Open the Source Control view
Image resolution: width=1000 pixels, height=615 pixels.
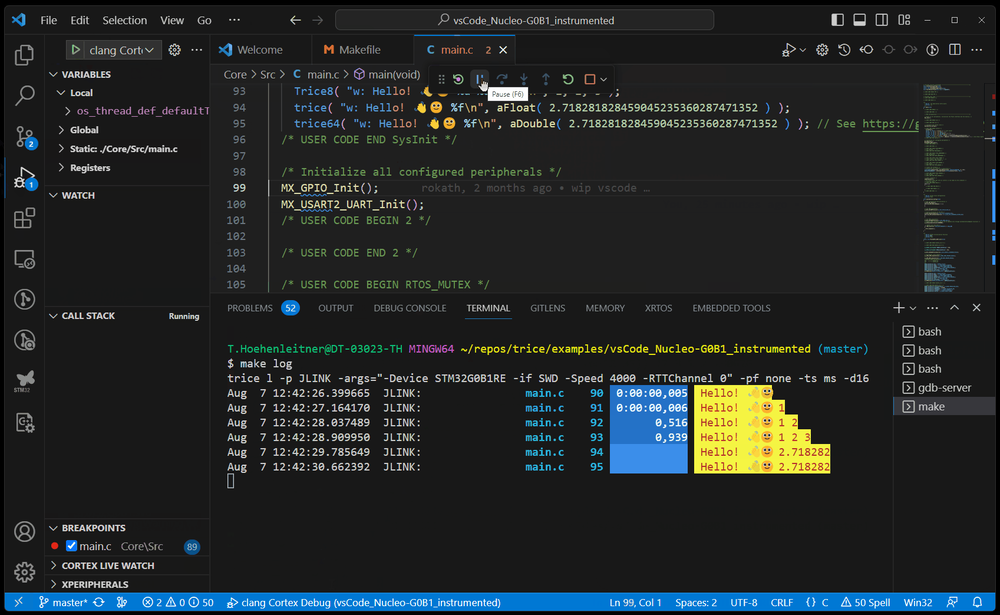click(x=24, y=137)
